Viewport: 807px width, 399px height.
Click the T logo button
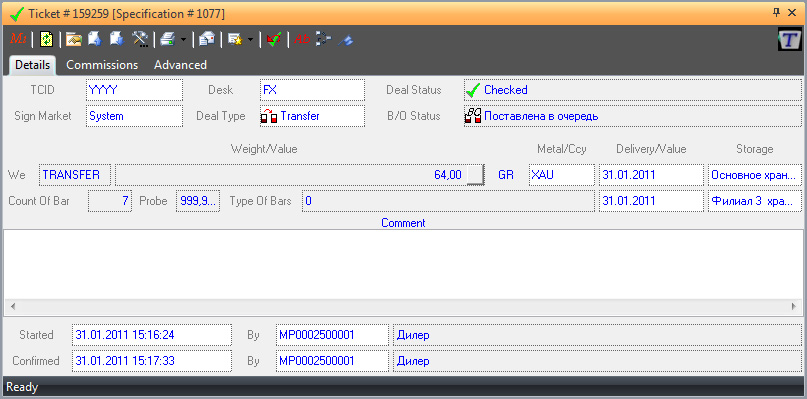coord(790,39)
